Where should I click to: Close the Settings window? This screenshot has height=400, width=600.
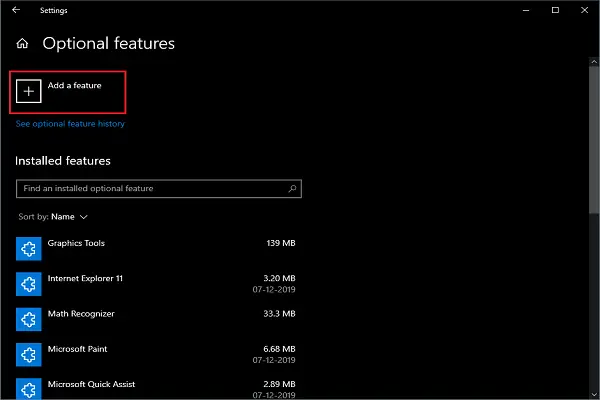pyautogui.click(x=584, y=10)
